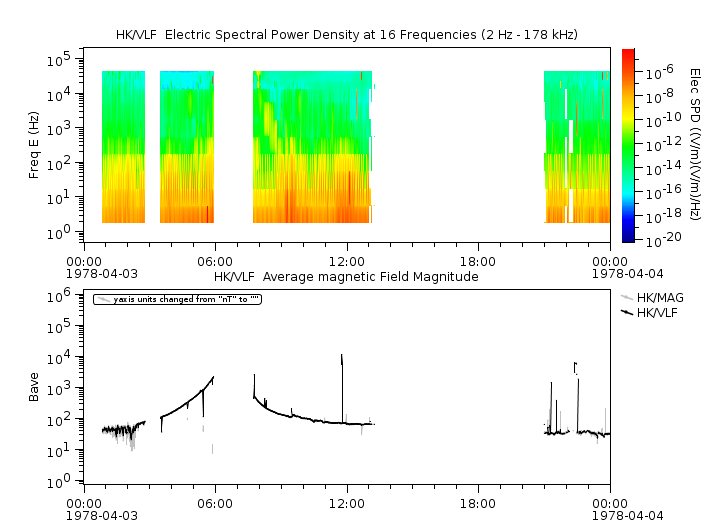Click the yaxis units changed annotation box

(x=177, y=299)
